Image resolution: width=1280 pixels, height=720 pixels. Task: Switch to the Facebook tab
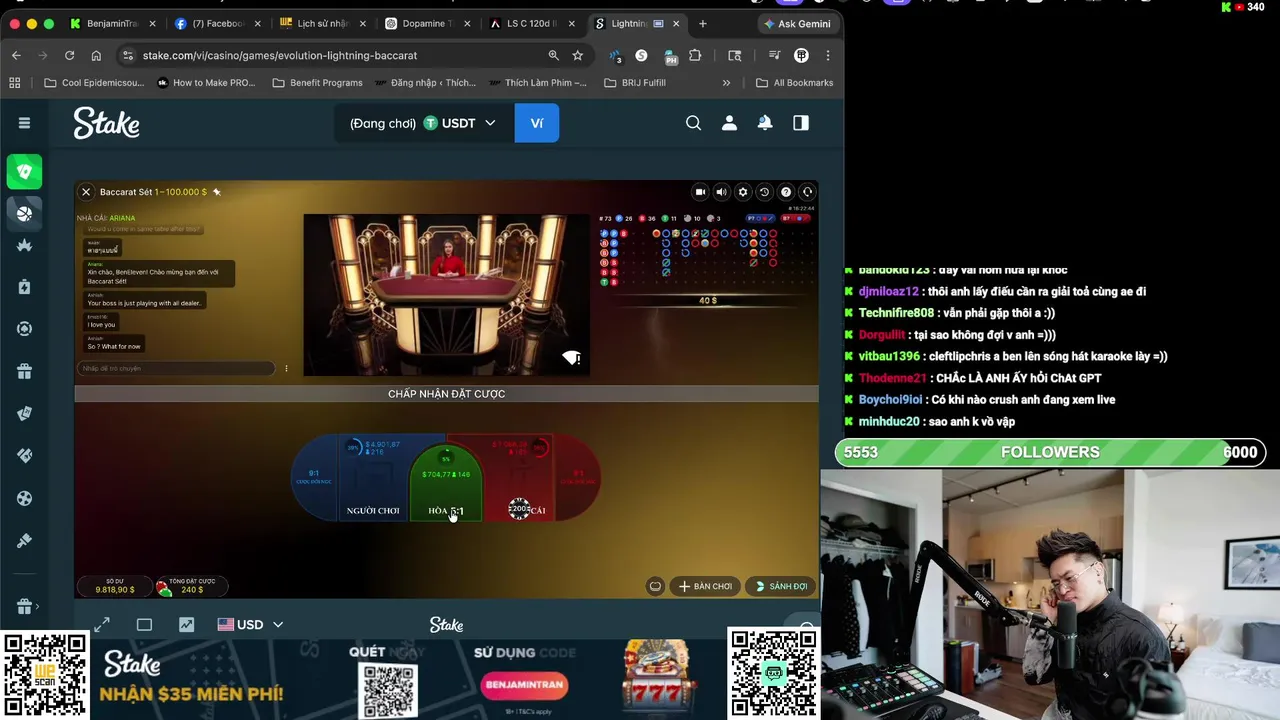[x=217, y=23]
